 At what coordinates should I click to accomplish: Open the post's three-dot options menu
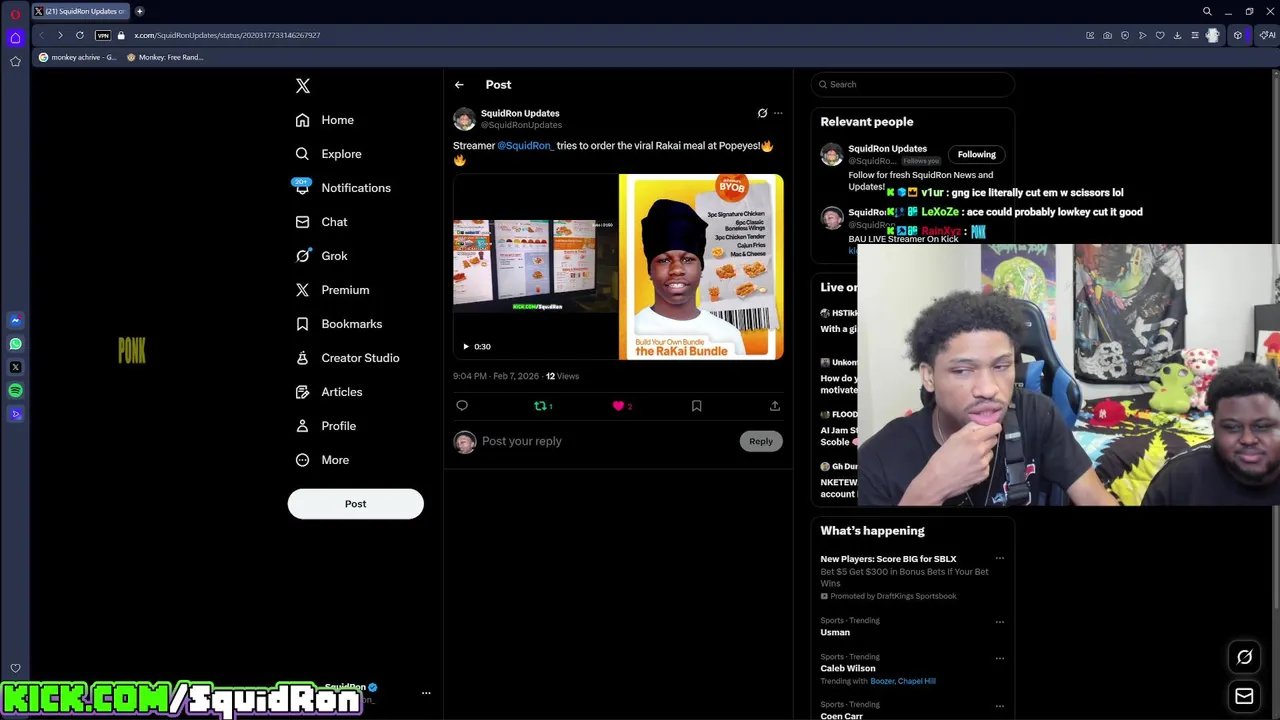coord(778,113)
